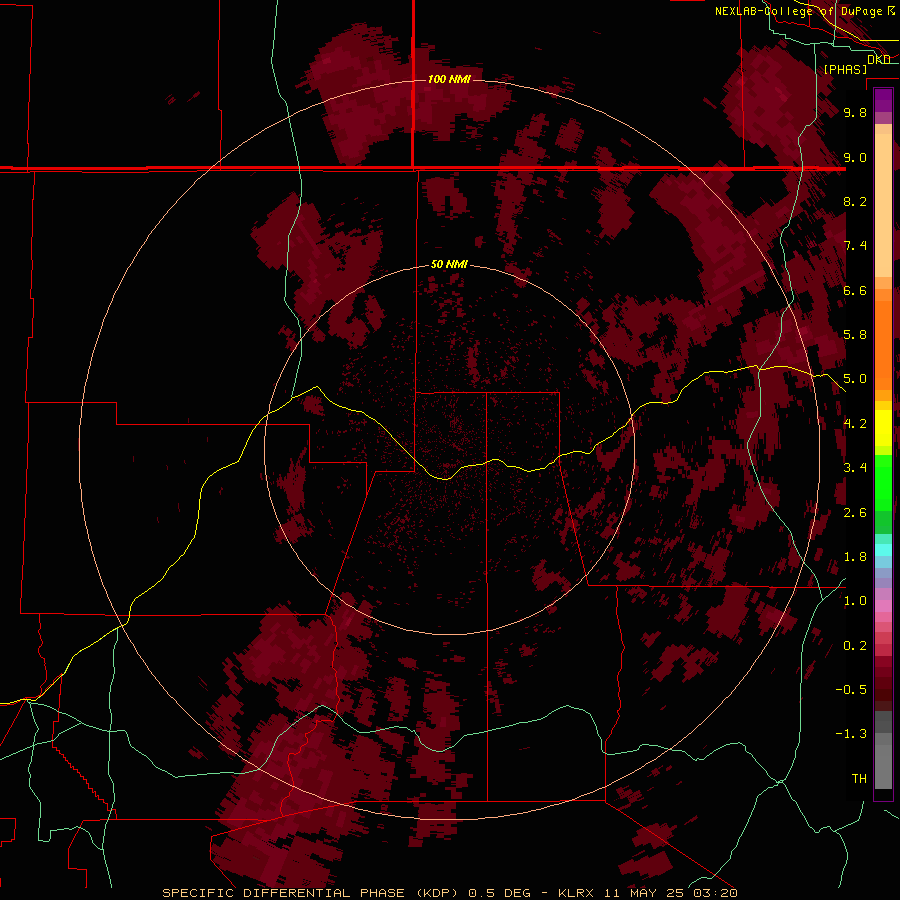Screen dimensions: 900x900
Task: Click the bright yellow color bar segment
Action: pyautogui.click(x=883, y=428)
